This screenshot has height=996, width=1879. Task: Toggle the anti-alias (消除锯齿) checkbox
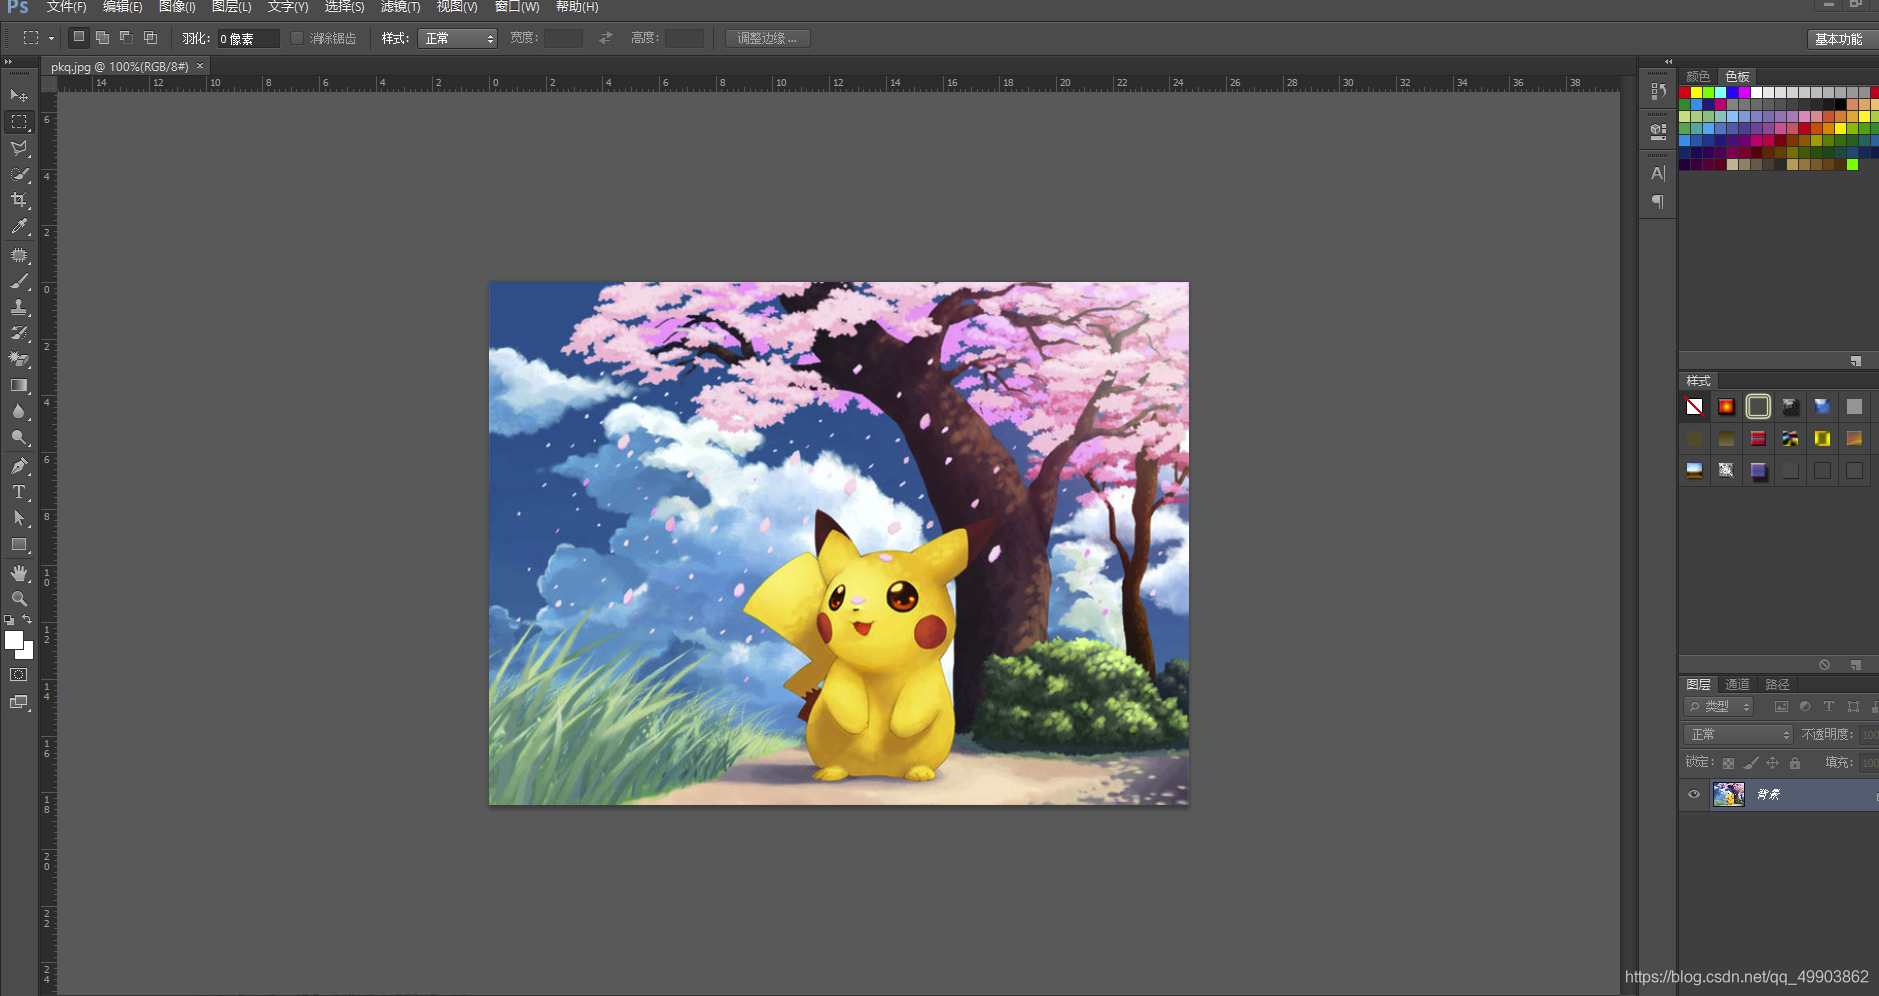(297, 38)
